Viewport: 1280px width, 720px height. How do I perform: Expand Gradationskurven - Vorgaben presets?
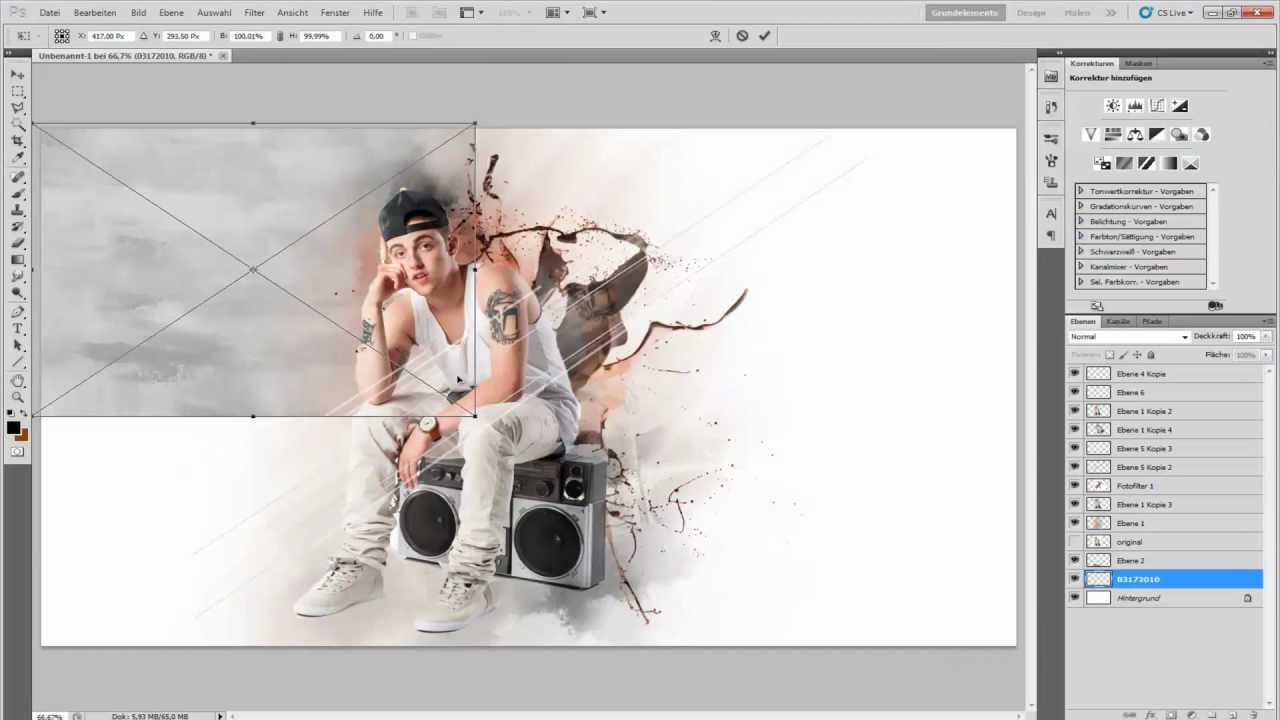(x=1081, y=206)
